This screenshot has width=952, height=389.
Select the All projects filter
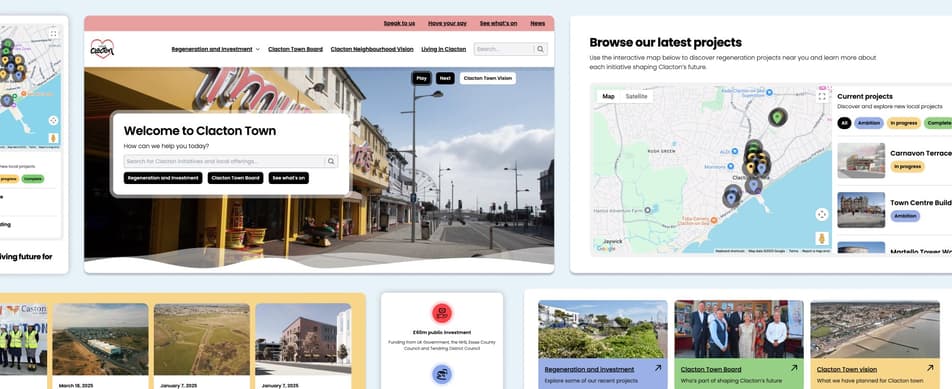coord(844,123)
